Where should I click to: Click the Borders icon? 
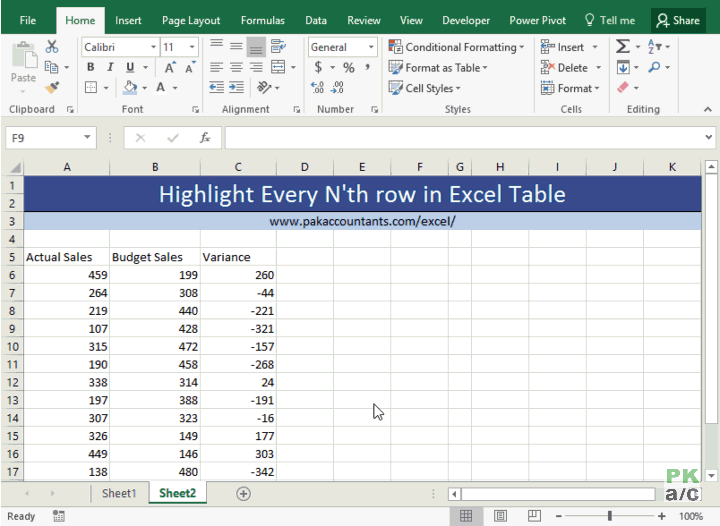click(x=91, y=87)
